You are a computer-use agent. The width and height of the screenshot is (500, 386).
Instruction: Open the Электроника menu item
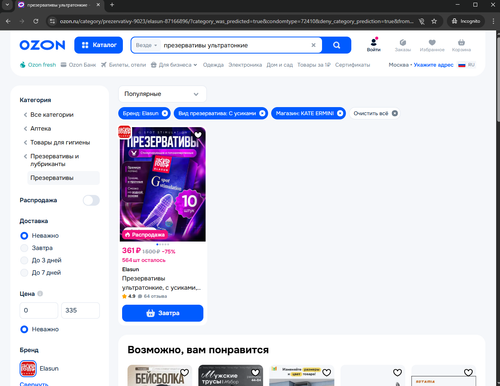(245, 65)
